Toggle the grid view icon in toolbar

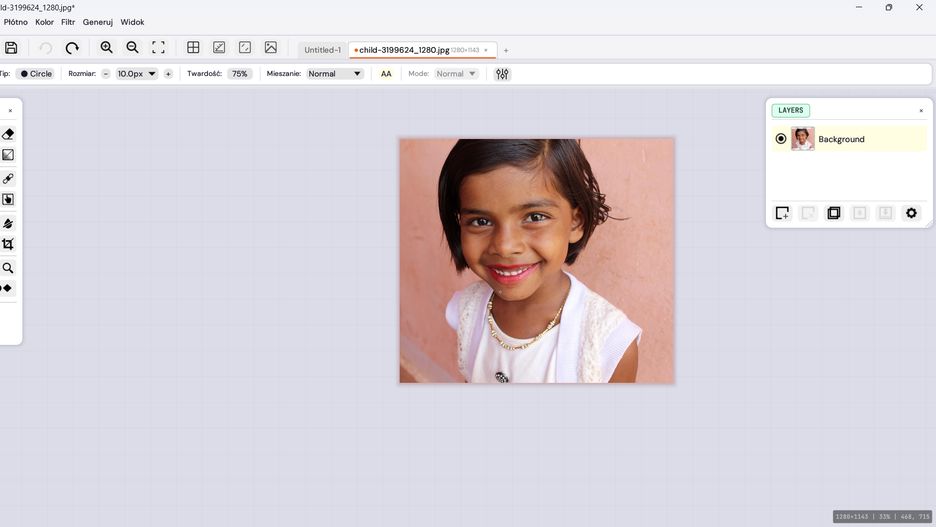pos(193,48)
